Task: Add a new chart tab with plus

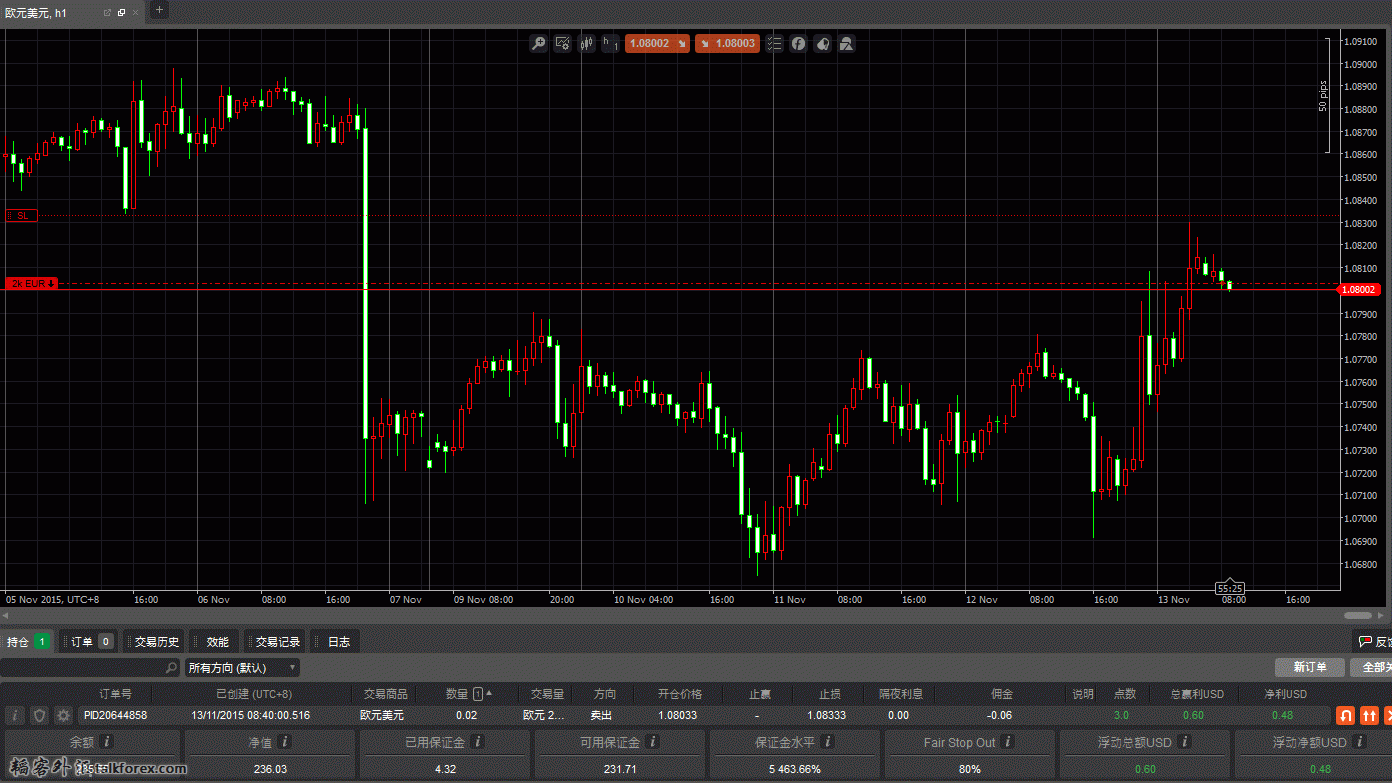Action: coord(159,11)
